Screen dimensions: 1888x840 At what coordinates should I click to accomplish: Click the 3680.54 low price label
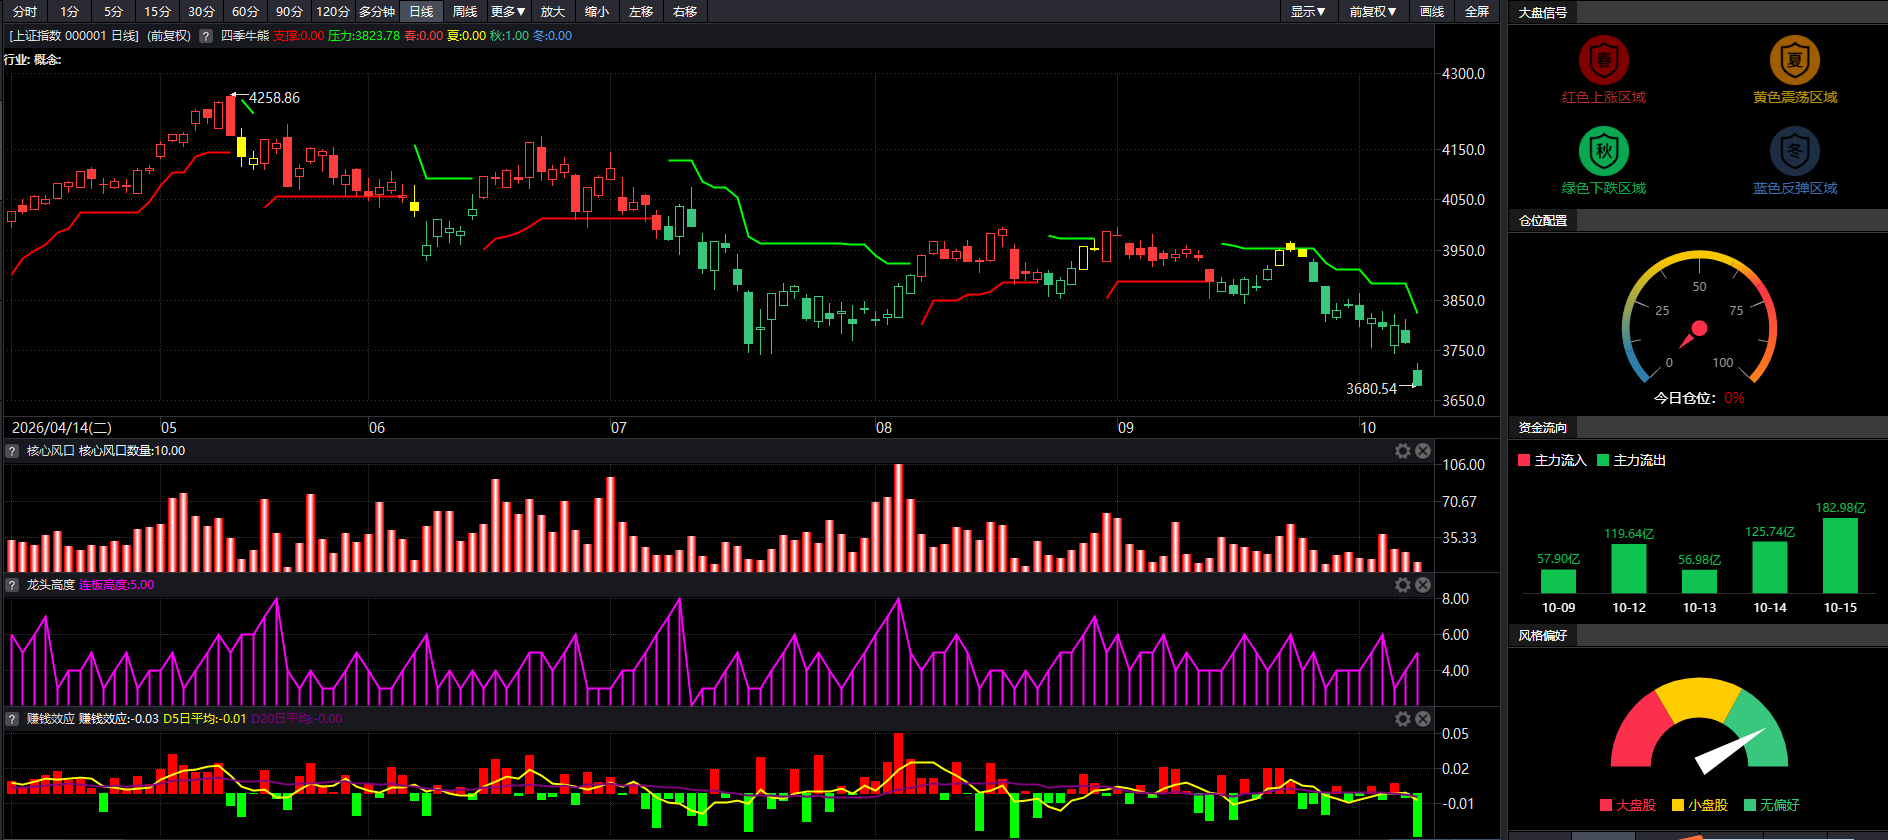(x=1371, y=389)
